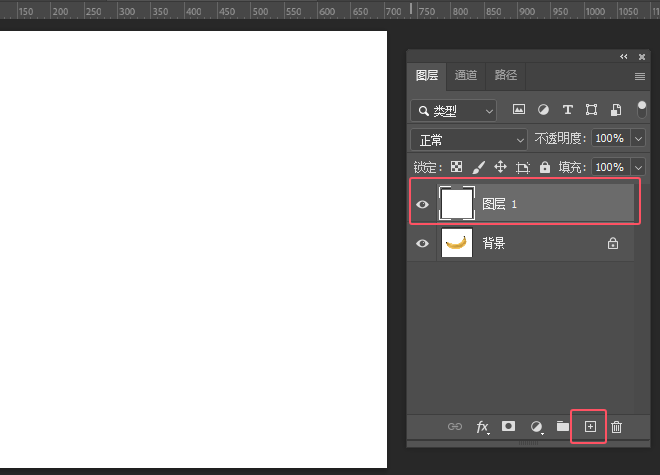This screenshot has height=475, width=660.
Task: Open the layers panel hamburger menu
Action: [x=639, y=76]
